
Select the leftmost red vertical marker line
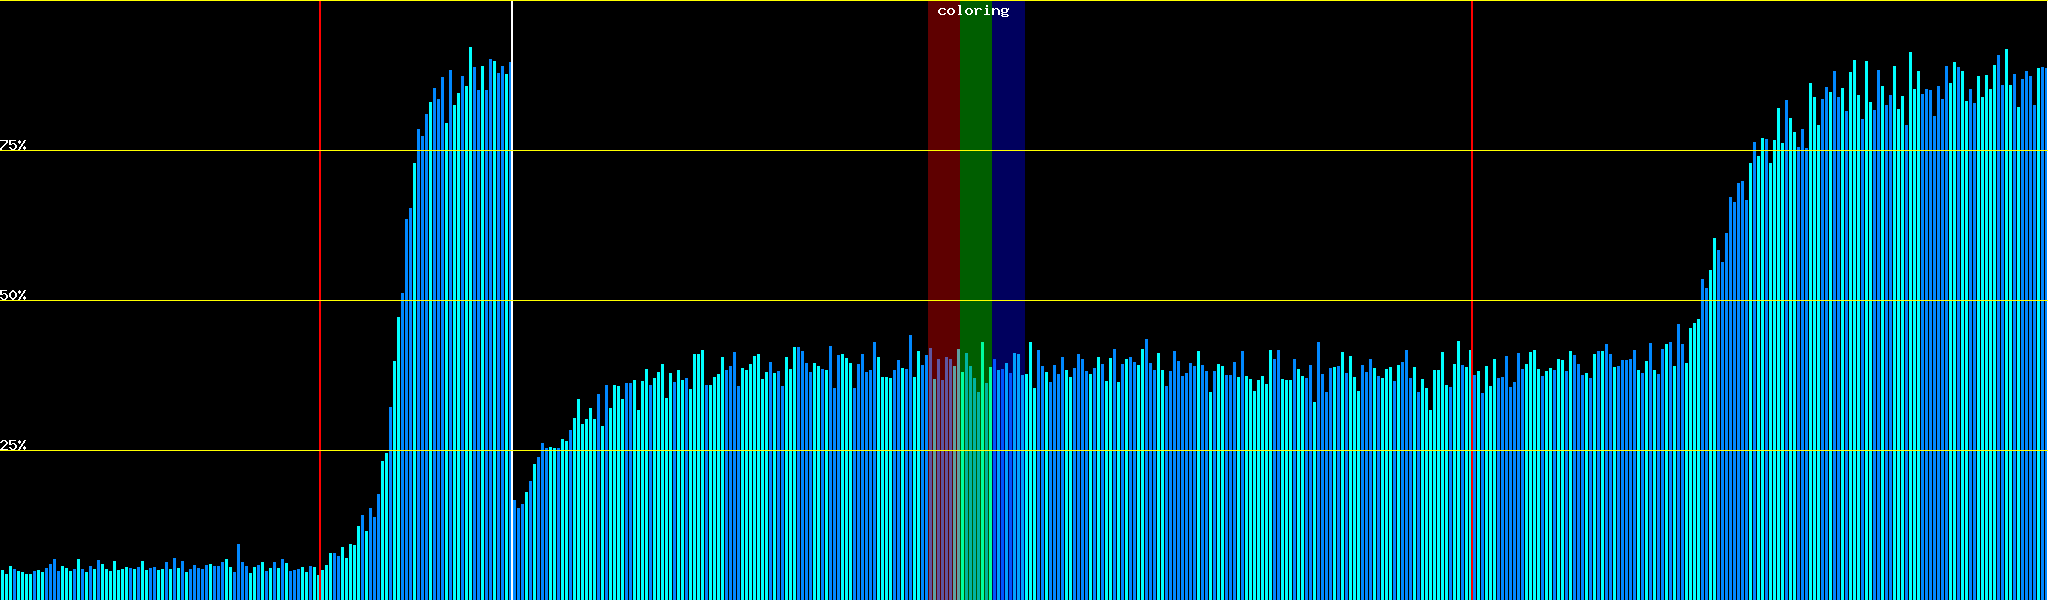click(x=320, y=250)
